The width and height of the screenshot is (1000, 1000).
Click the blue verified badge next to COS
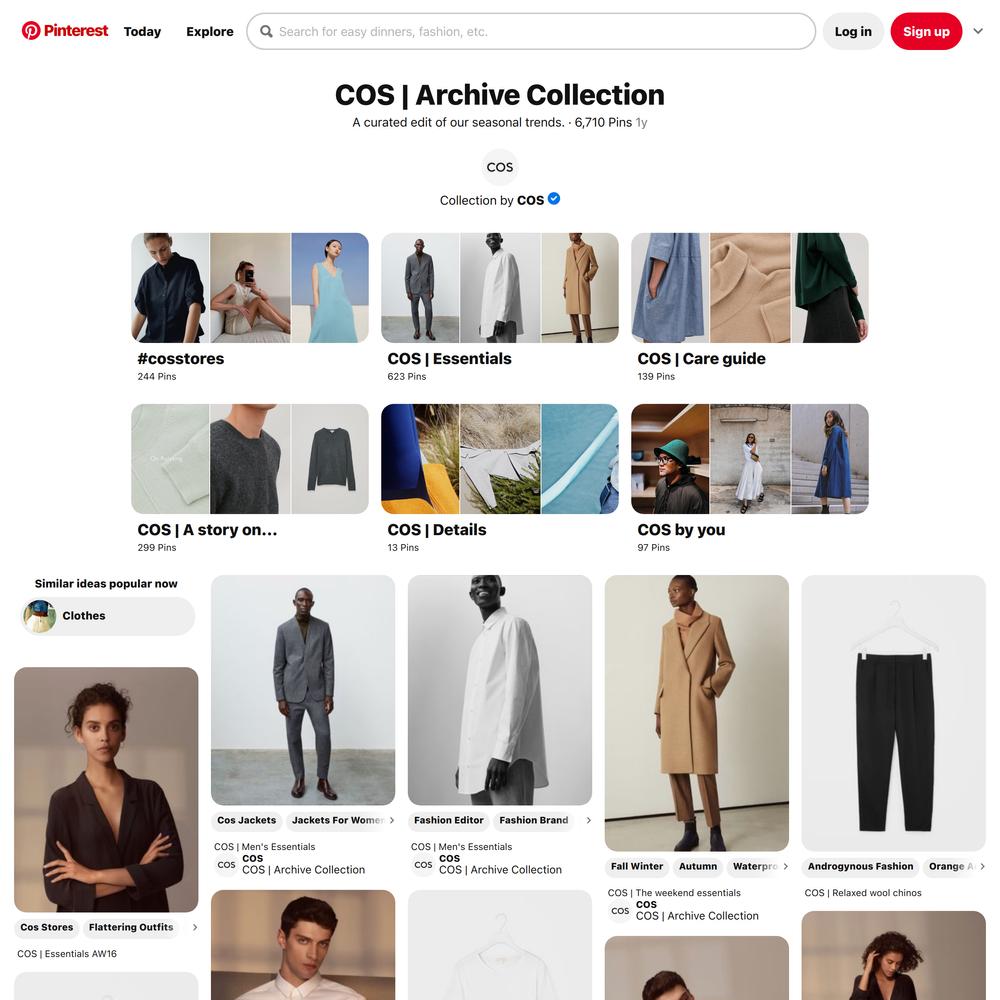click(x=554, y=199)
